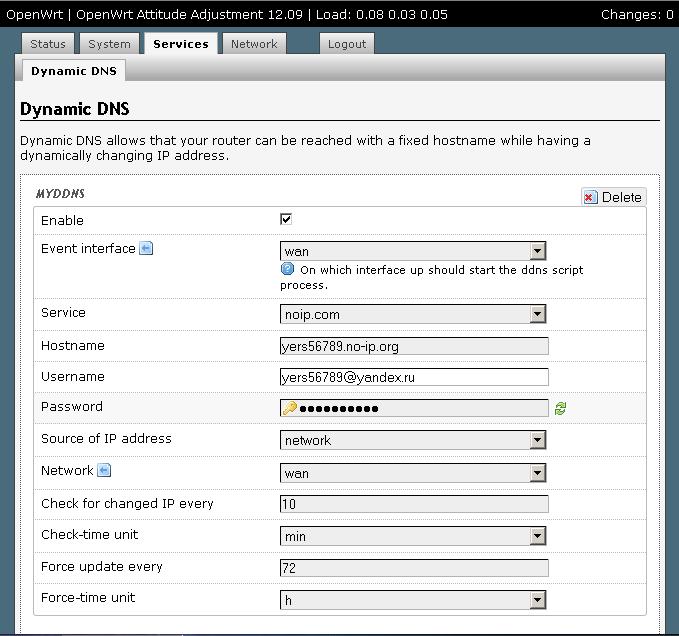Switch to the System tab
The width and height of the screenshot is (679, 636).
pyautogui.click(x=110, y=44)
